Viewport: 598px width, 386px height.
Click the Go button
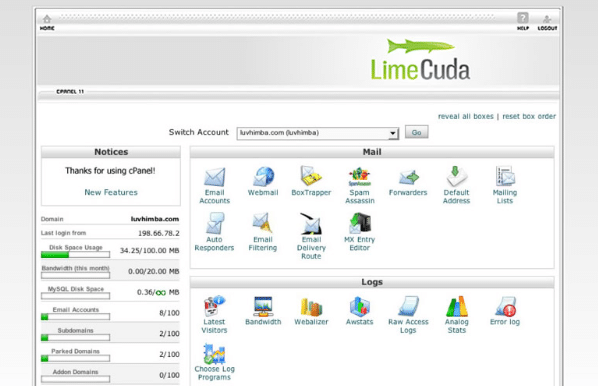point(416,132)
